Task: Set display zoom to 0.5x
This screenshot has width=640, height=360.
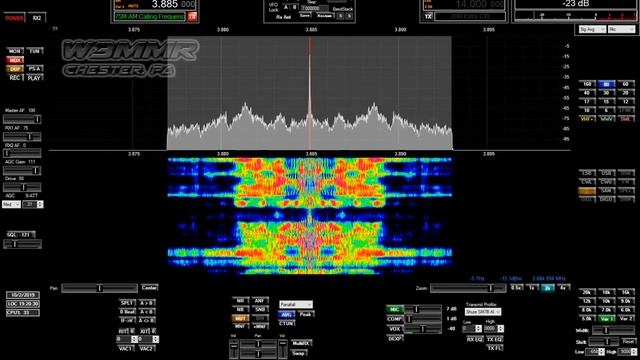Action: click(516, 288)
